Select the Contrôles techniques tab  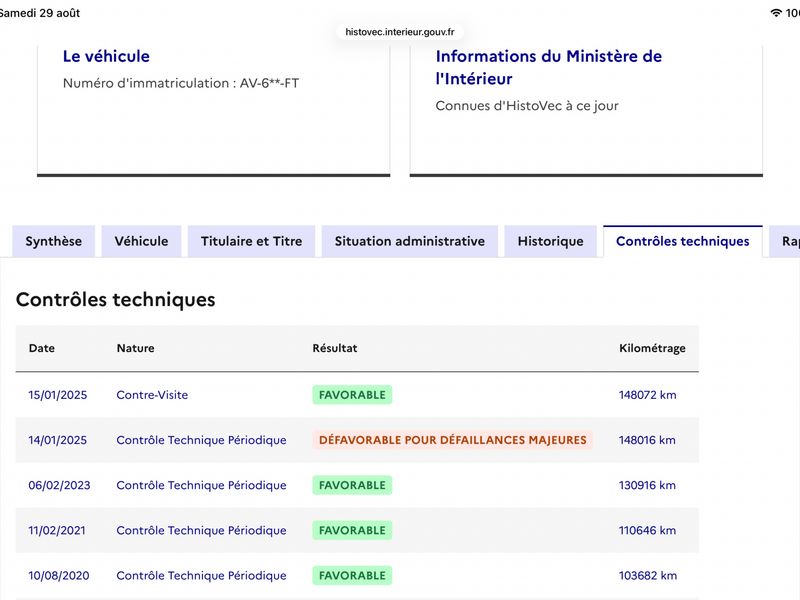pos(683,241)
